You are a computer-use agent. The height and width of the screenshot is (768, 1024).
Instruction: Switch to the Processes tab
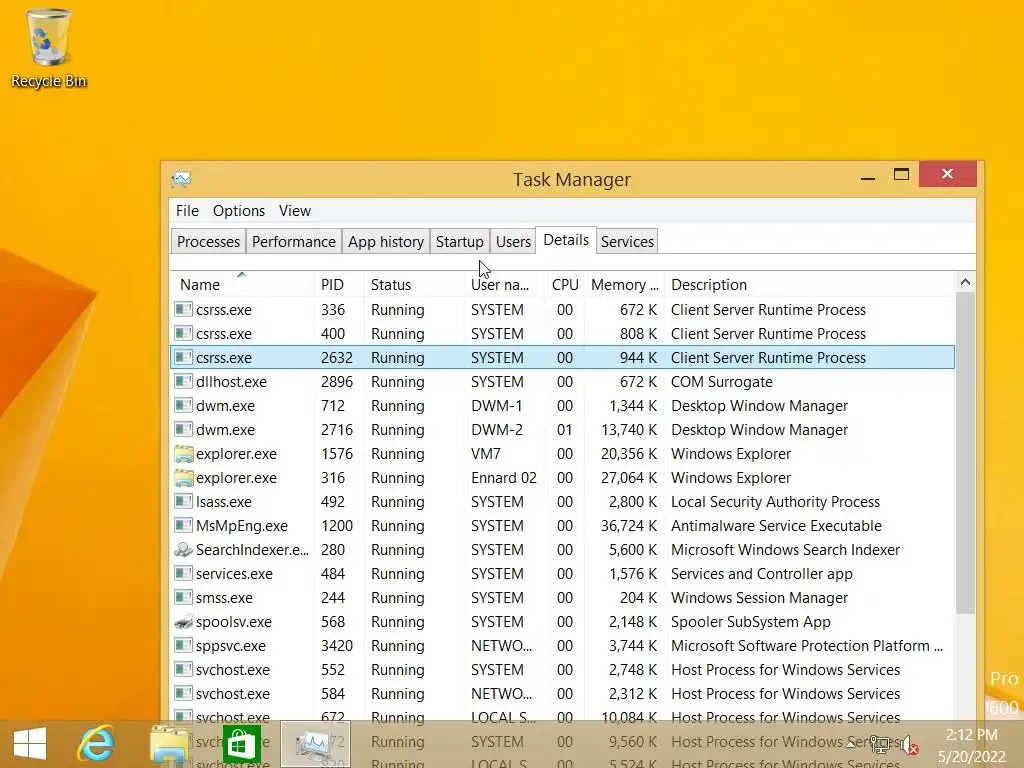pyautogui.click(x=208, y=242)
